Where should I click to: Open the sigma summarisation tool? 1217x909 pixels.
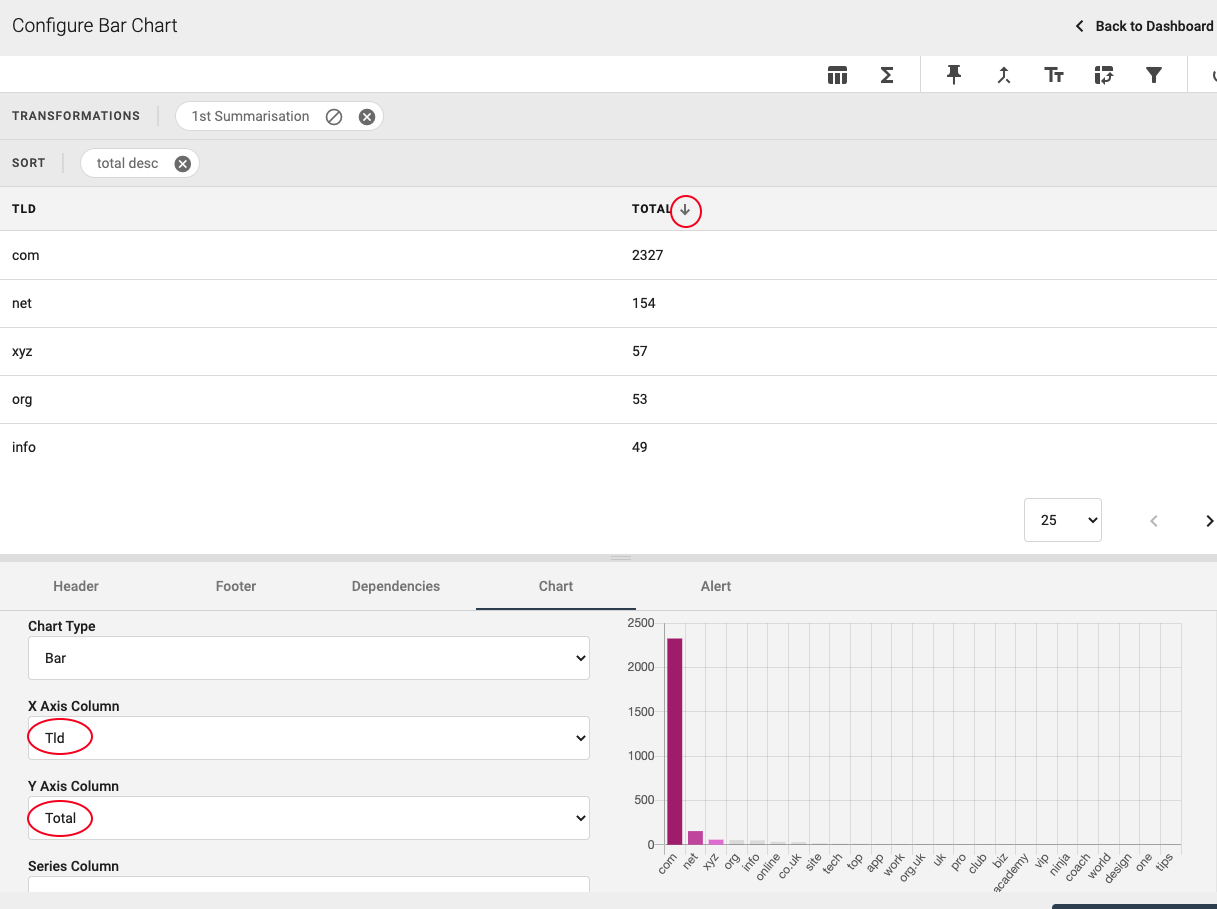(886, 75)
